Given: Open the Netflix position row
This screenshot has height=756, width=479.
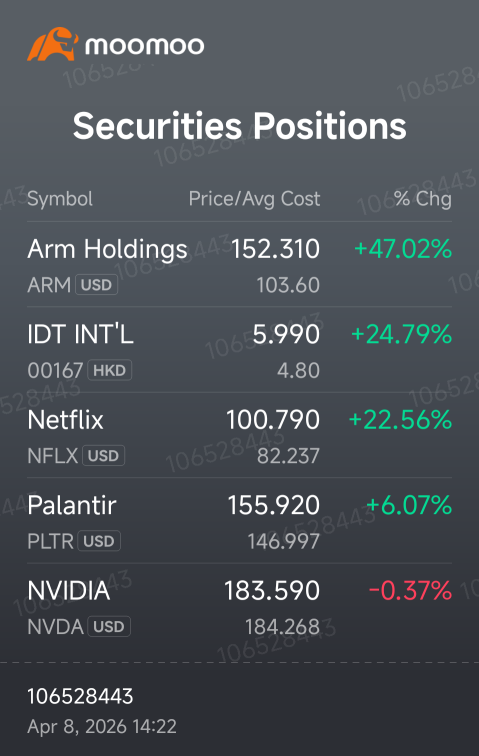Looking at the screenshot, I should [x=239, y=435].
